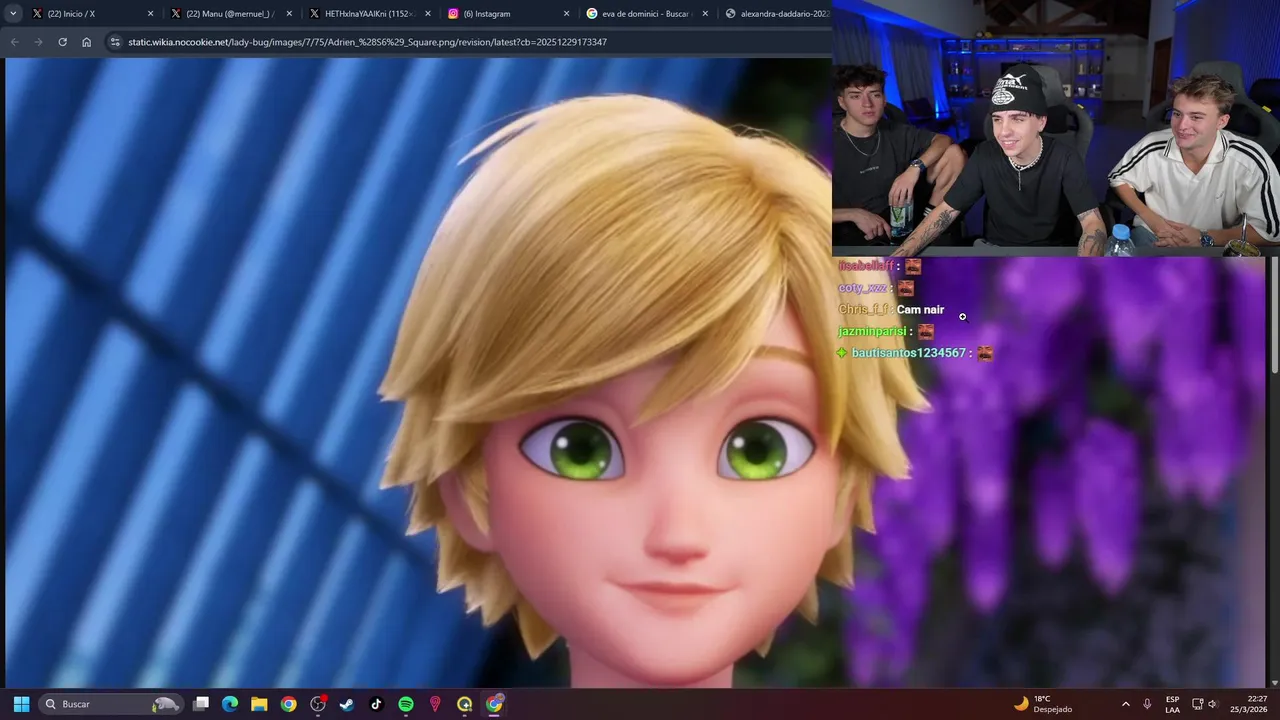This screenshot has height=720, width=1280.
Task: Expand the hidden system tray icons
Action: (x=1125, y=704)
